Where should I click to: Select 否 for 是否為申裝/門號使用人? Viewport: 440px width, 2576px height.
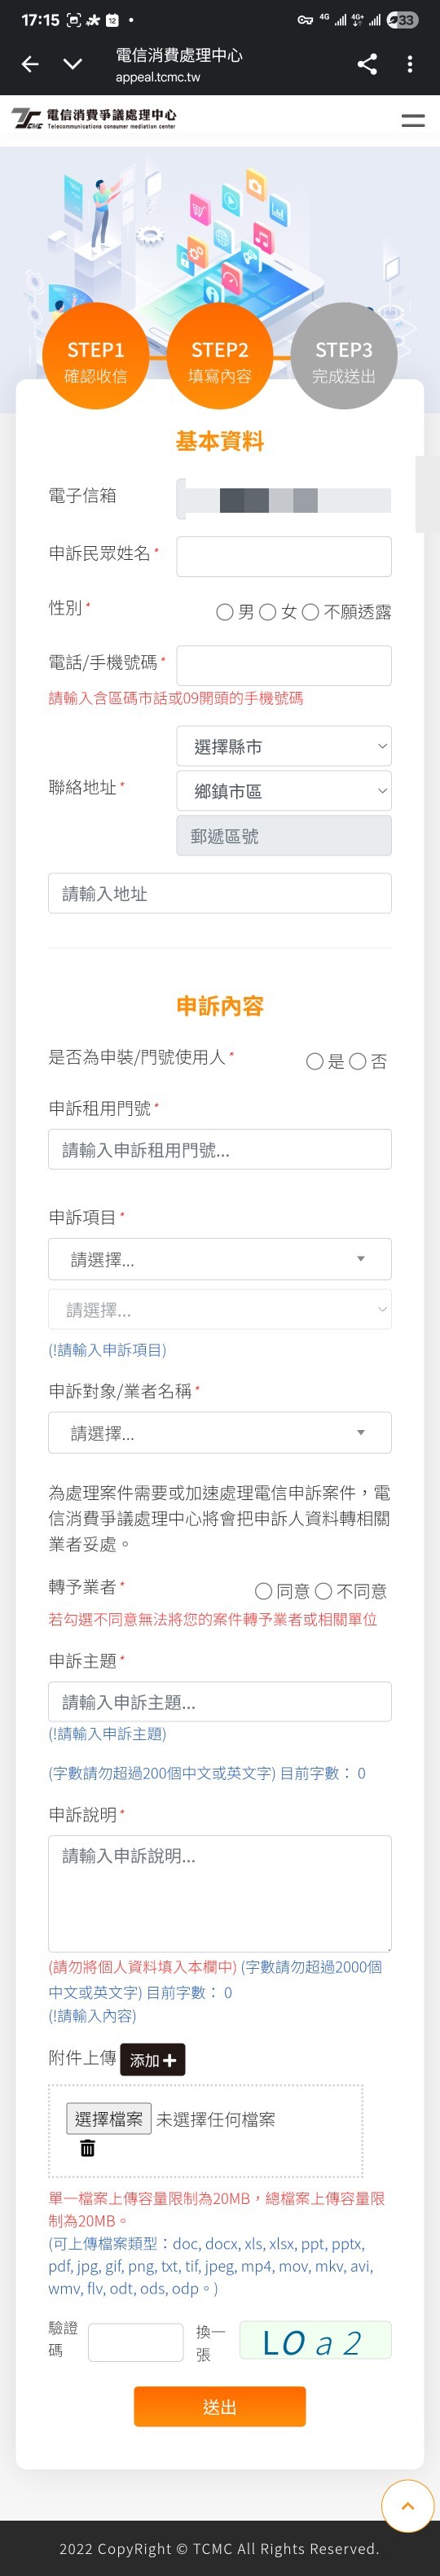point(357,1062)
